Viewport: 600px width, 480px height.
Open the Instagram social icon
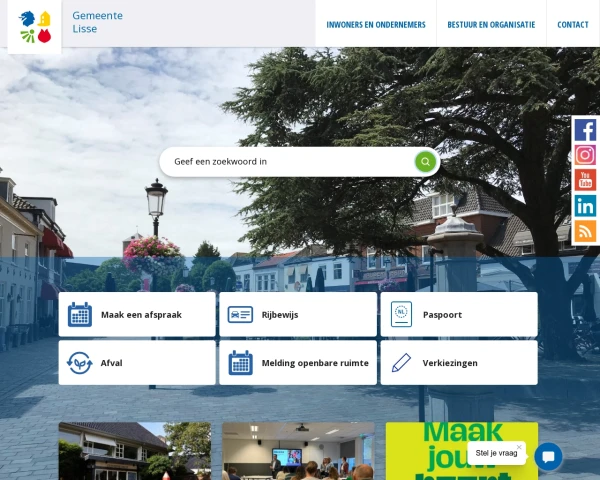point(585,155)
